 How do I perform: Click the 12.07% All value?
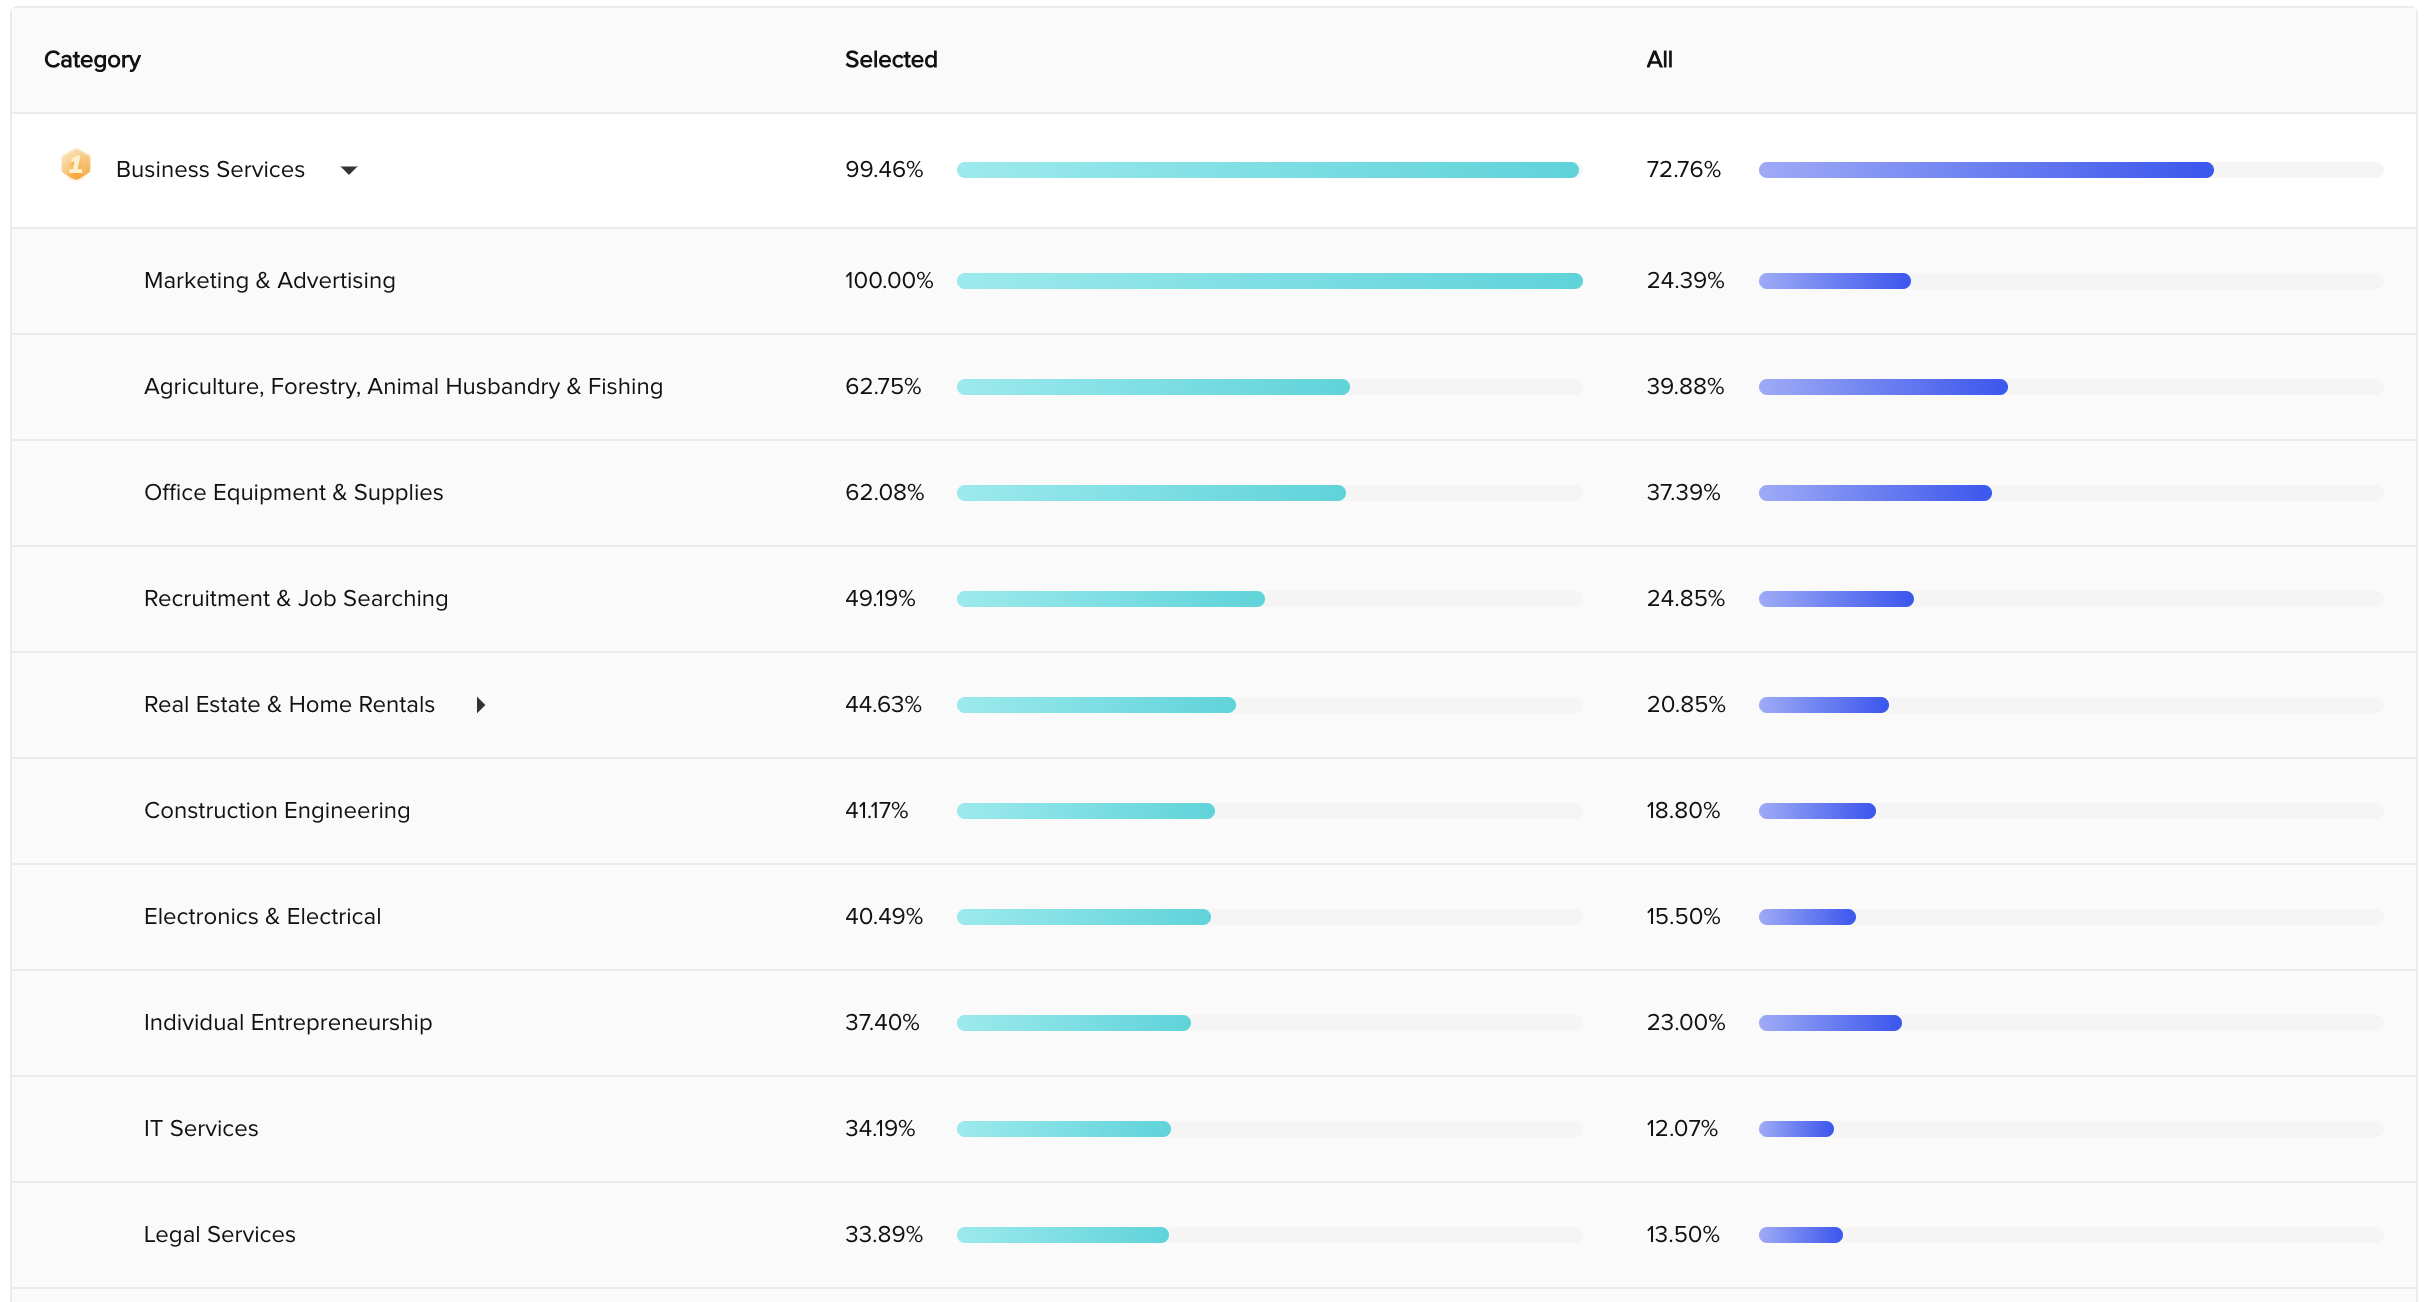[x=1682, y=1129]
